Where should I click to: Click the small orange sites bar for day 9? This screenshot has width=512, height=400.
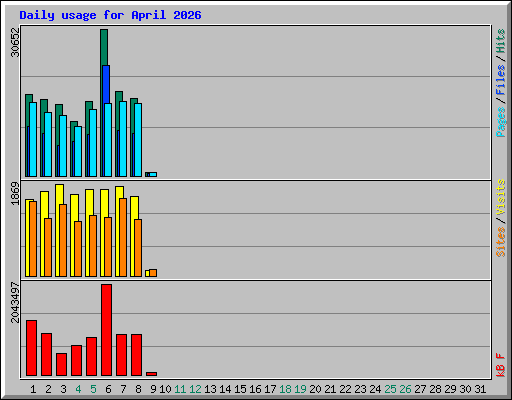point(153,273)
